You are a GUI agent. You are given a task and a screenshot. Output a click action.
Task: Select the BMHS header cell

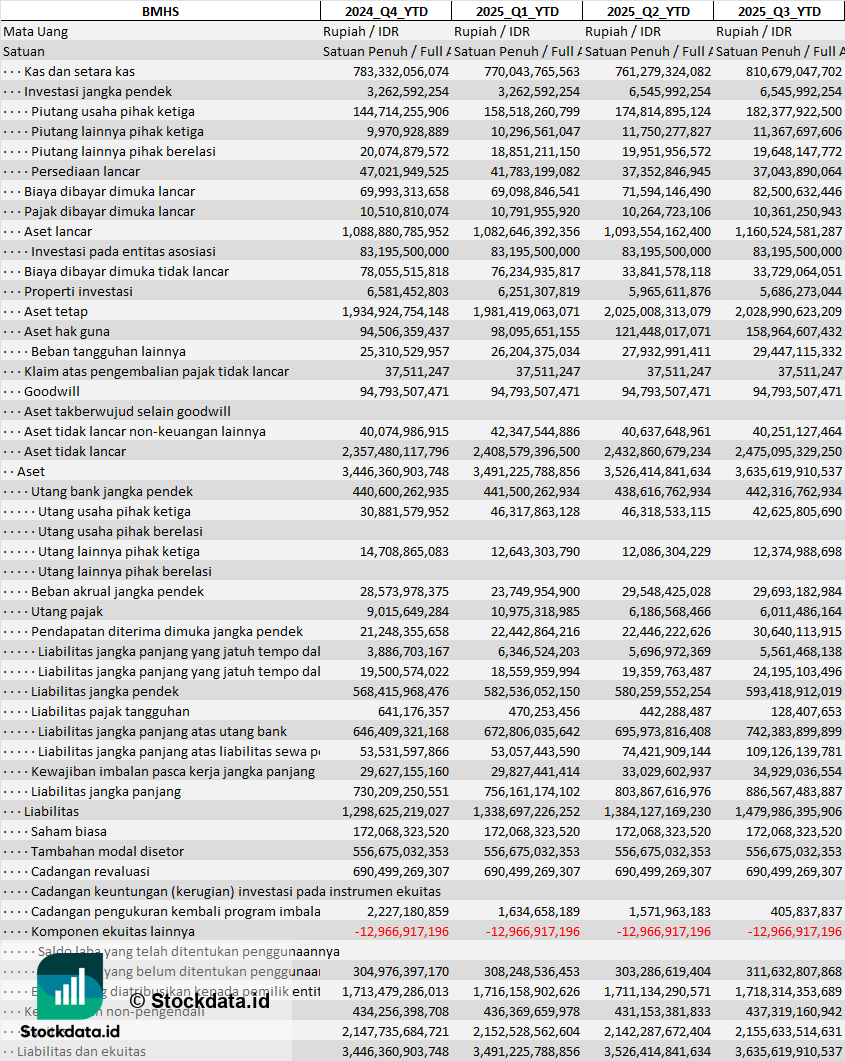pyautogui.click(x=160, y=11)
